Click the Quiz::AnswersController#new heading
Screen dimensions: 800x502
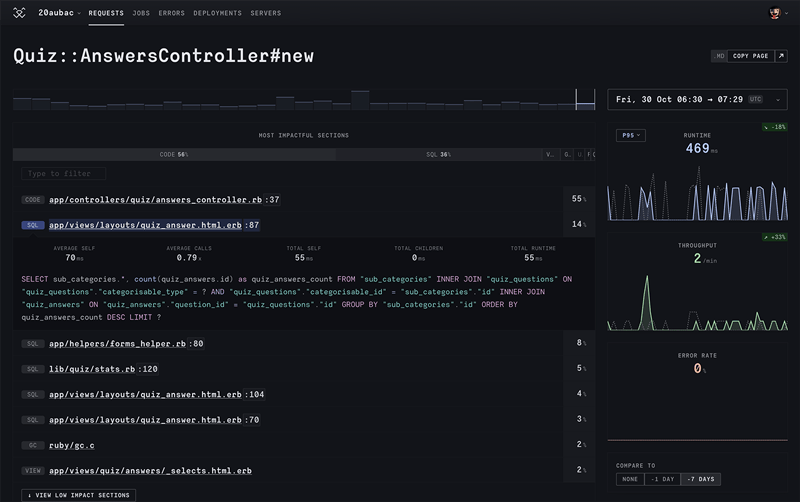coord(163,56)
